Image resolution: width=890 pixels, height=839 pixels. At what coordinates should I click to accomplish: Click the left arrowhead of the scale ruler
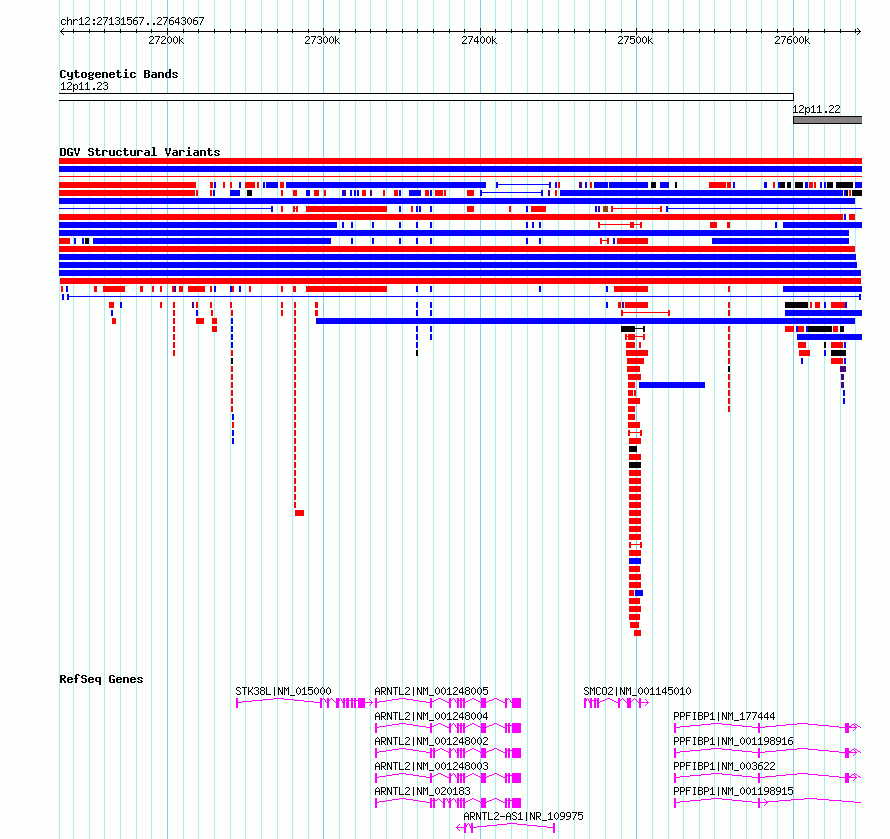pyautogui.click(x=62, y=31)
